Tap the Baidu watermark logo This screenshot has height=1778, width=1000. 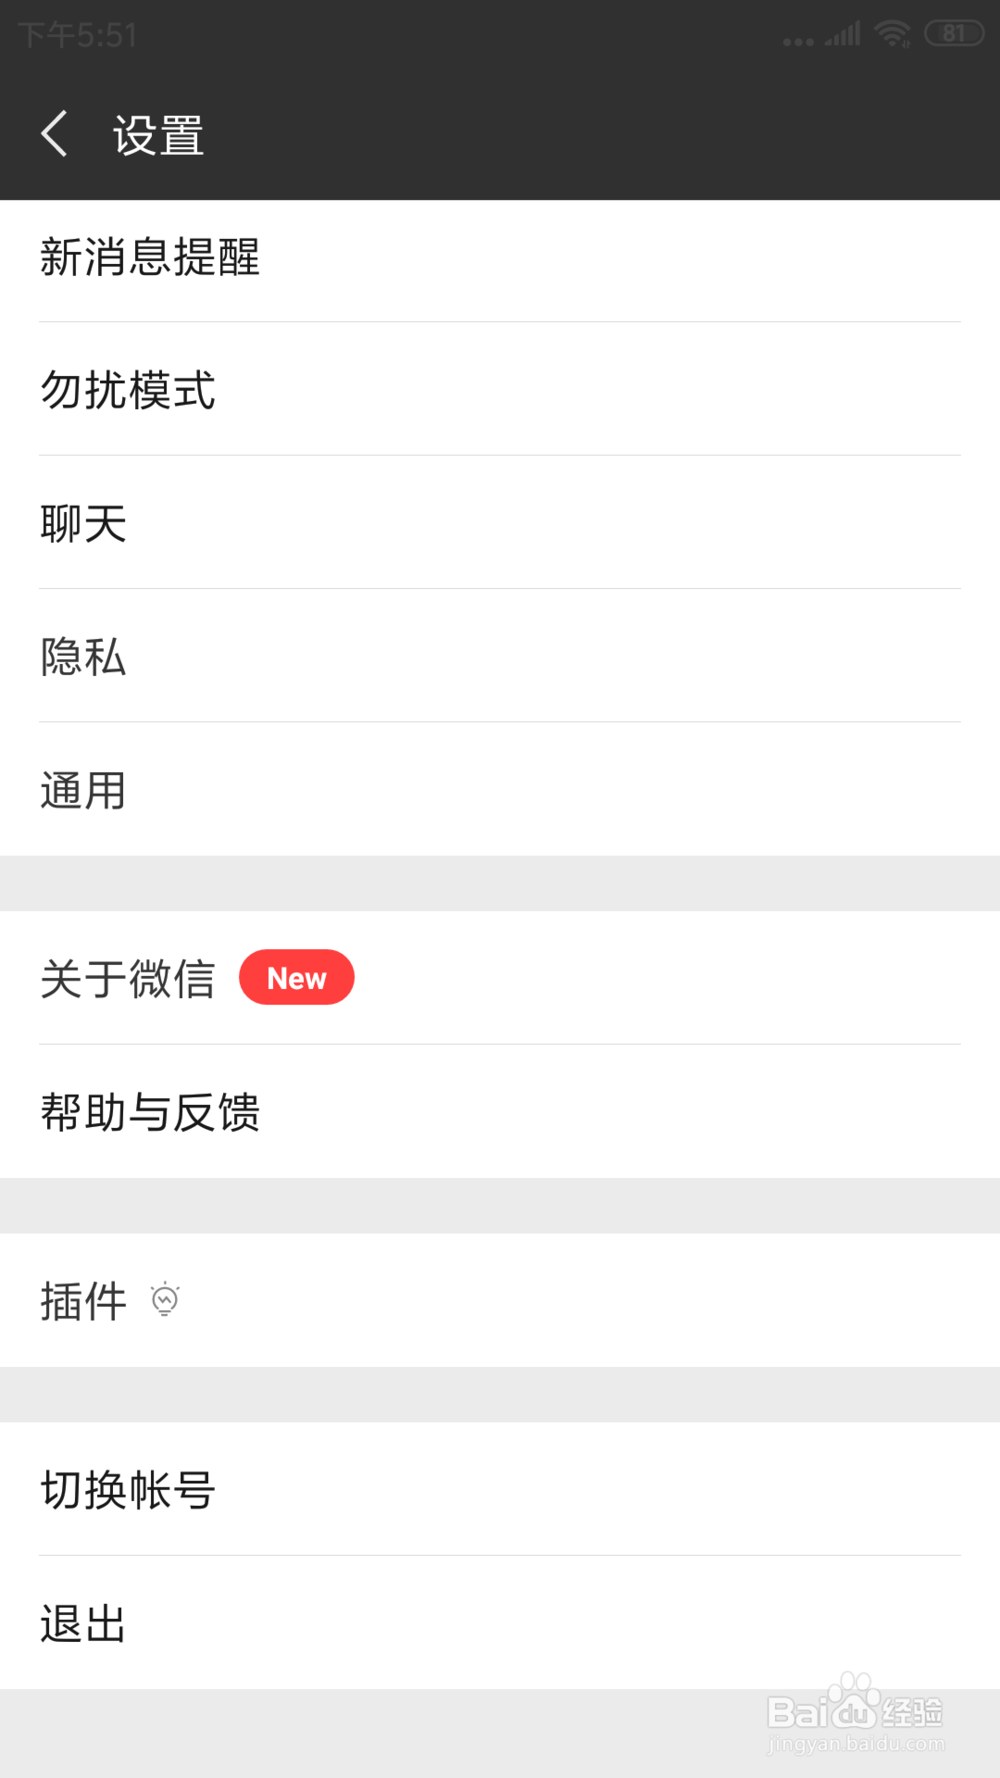click(x=855, y=1714)
